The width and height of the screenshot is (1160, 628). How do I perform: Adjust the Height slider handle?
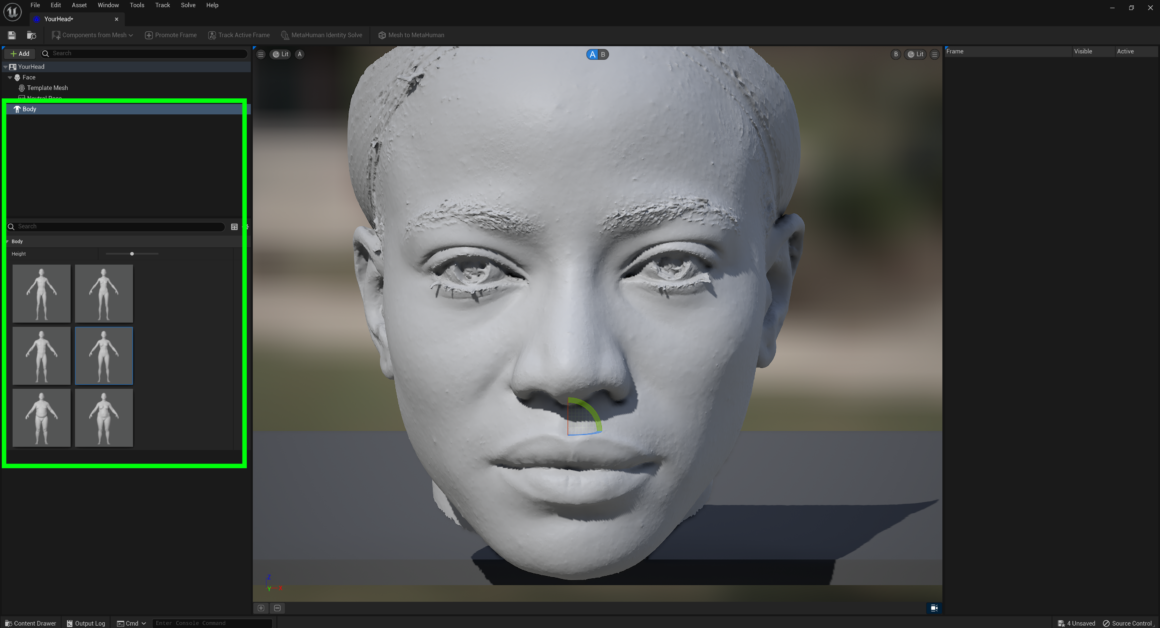[x=132, y=254]
